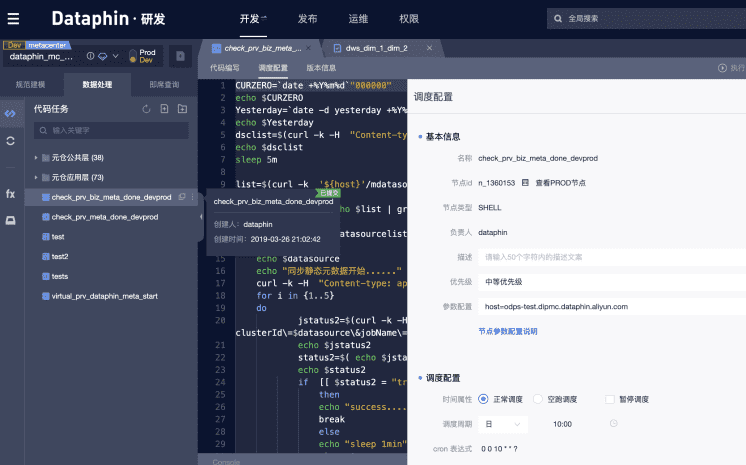Screen dimensions: 746x465
Task: Click copy icon on check_prv_biz_meta_done_devprod row
Action: click(x=182, y=197)
